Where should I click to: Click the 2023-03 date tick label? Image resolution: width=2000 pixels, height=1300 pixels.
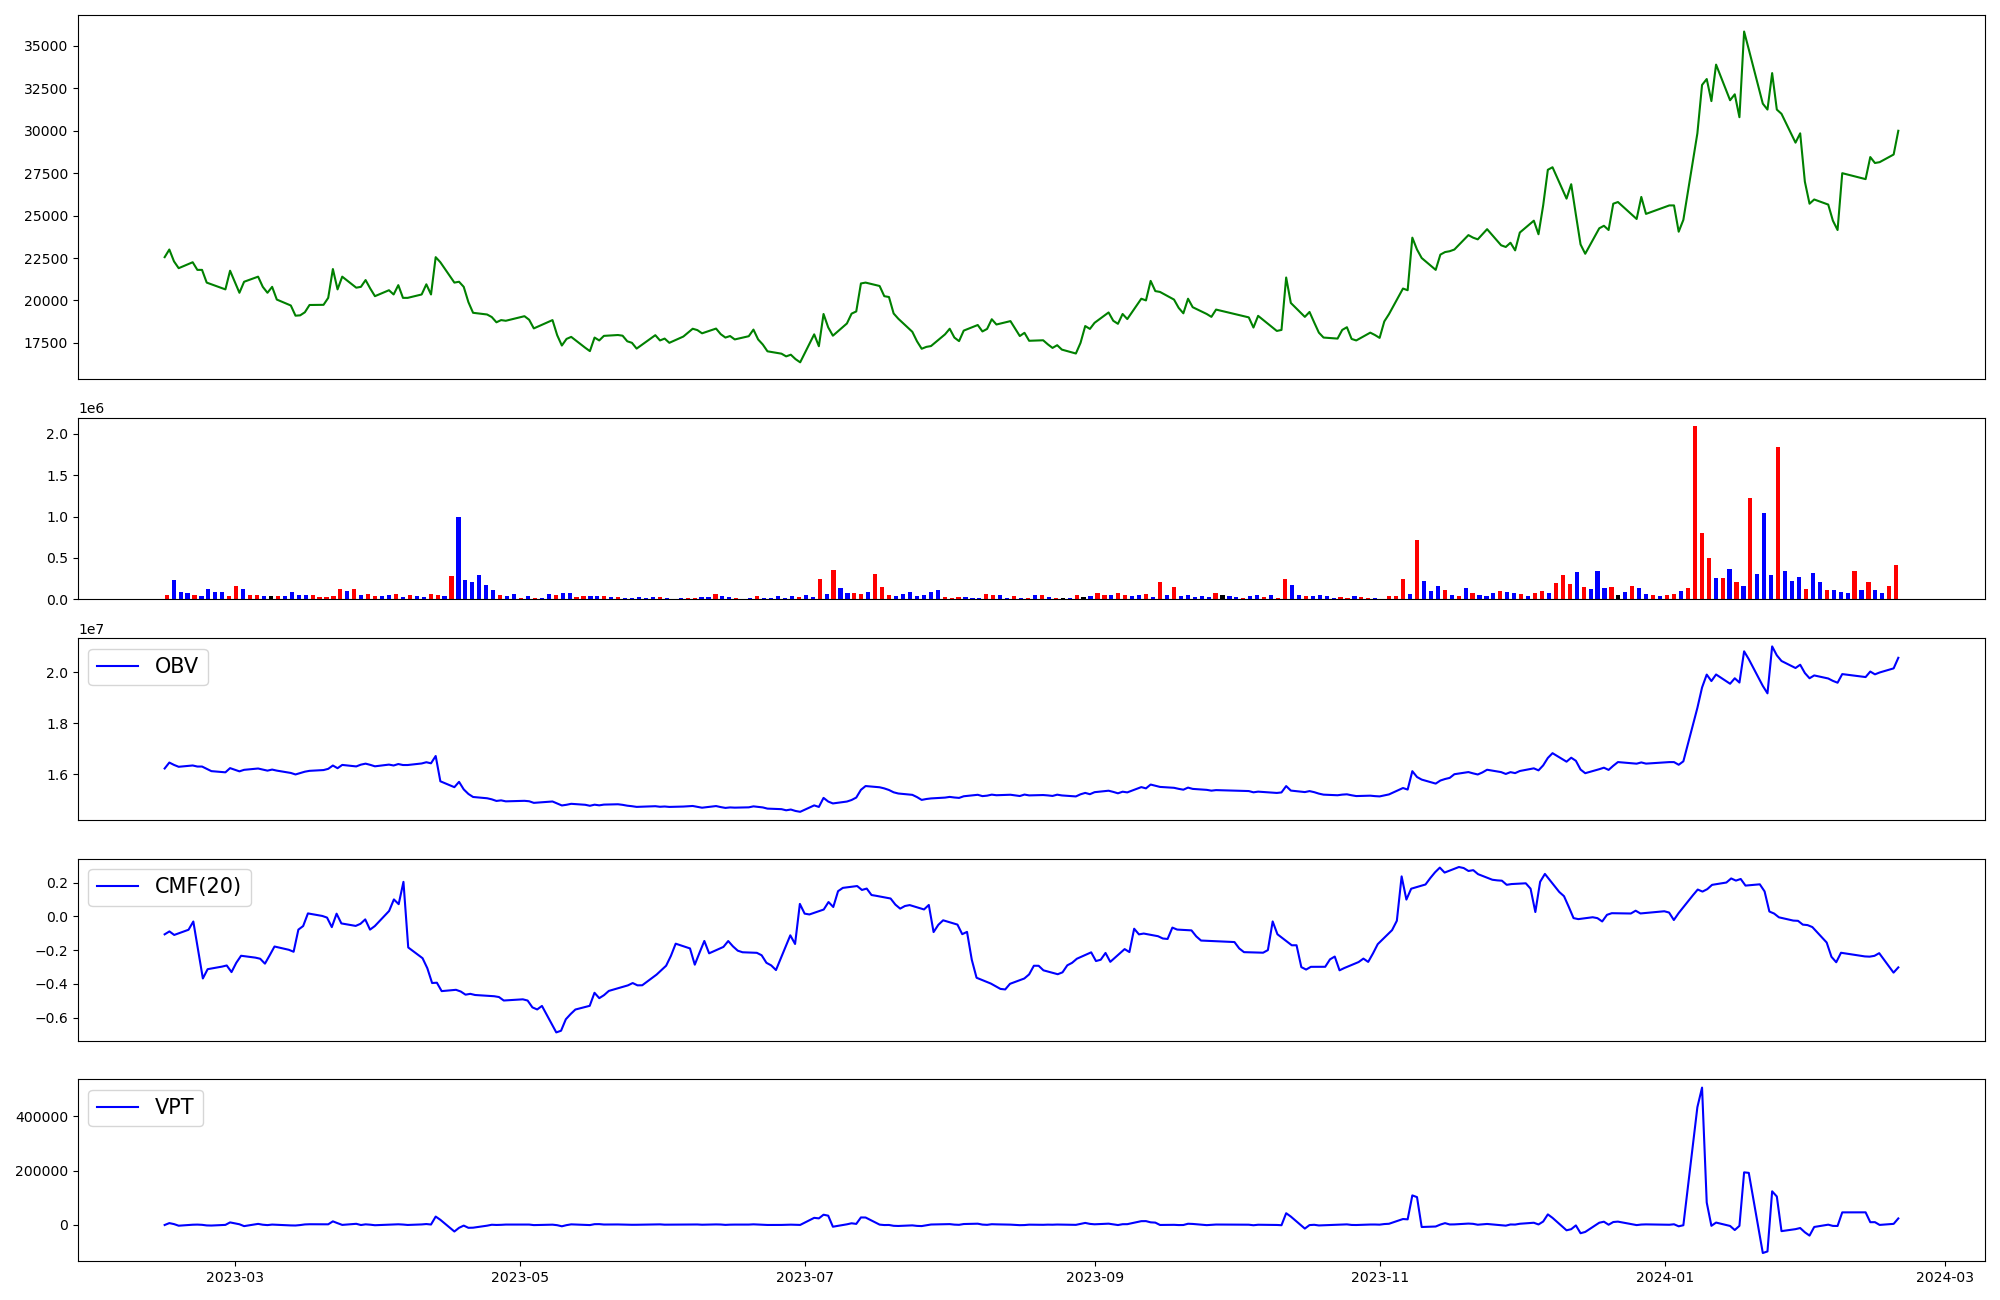pos(235,1277)
